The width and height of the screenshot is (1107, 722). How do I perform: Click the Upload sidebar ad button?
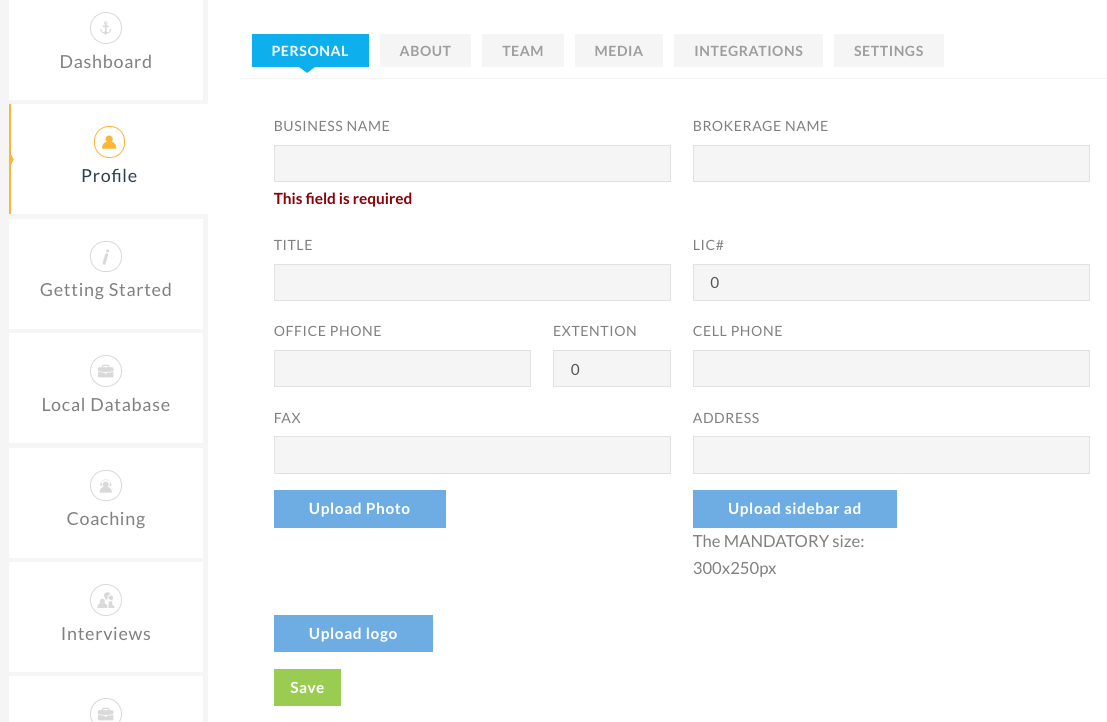pos(795,509)
